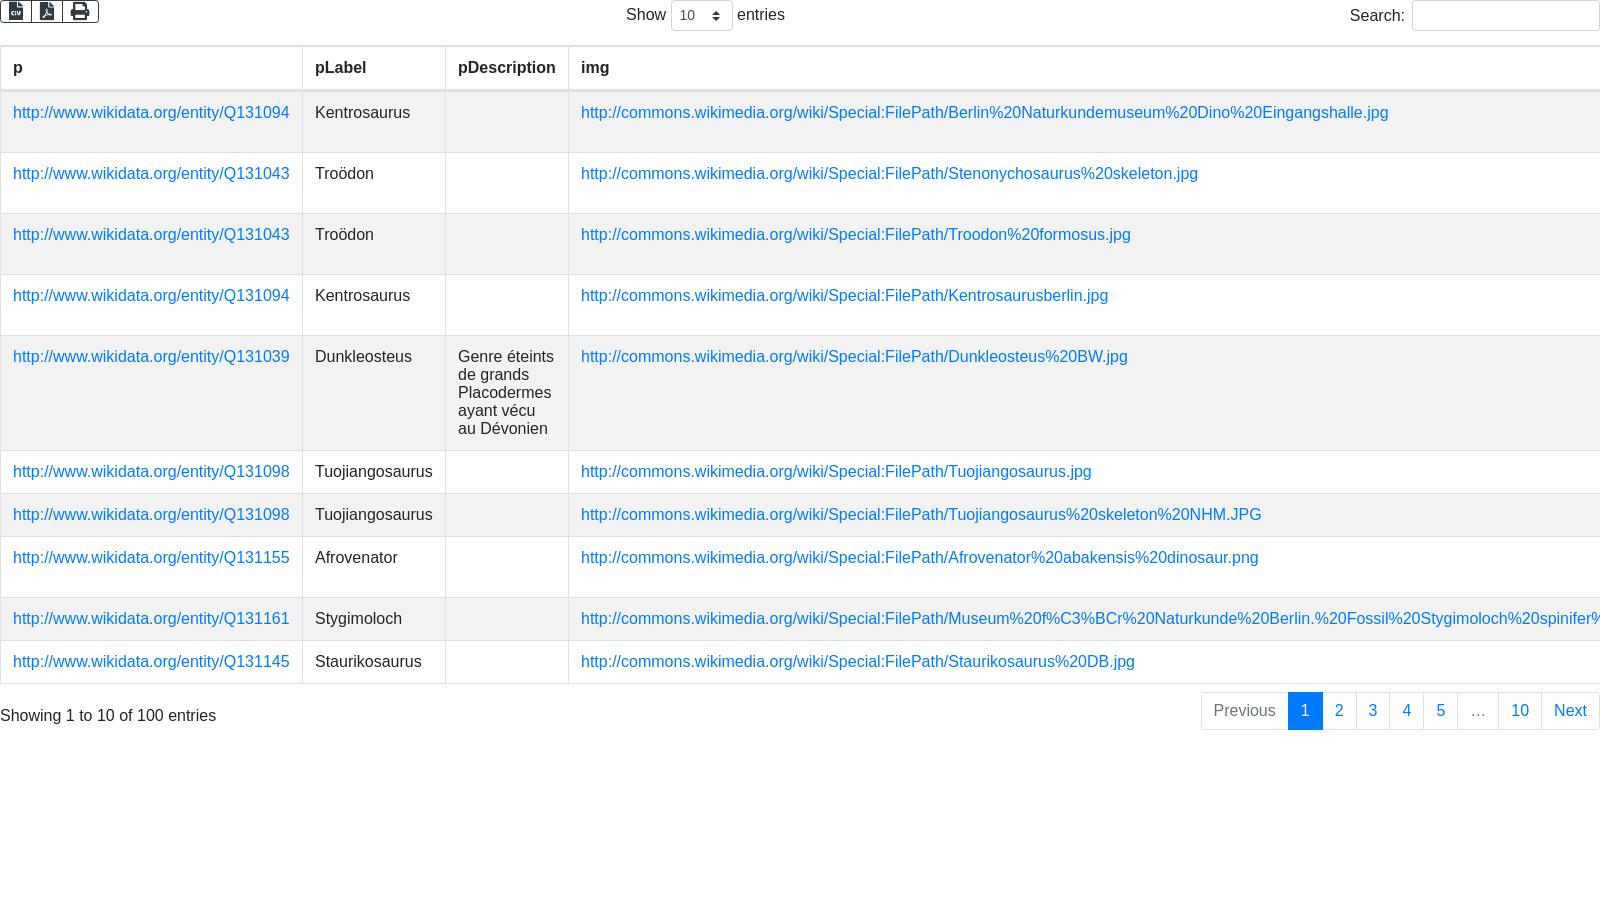This screenshot has width=1600, height=900.
Task: Go to page 2 of results
Action: tap(1339, 711)
